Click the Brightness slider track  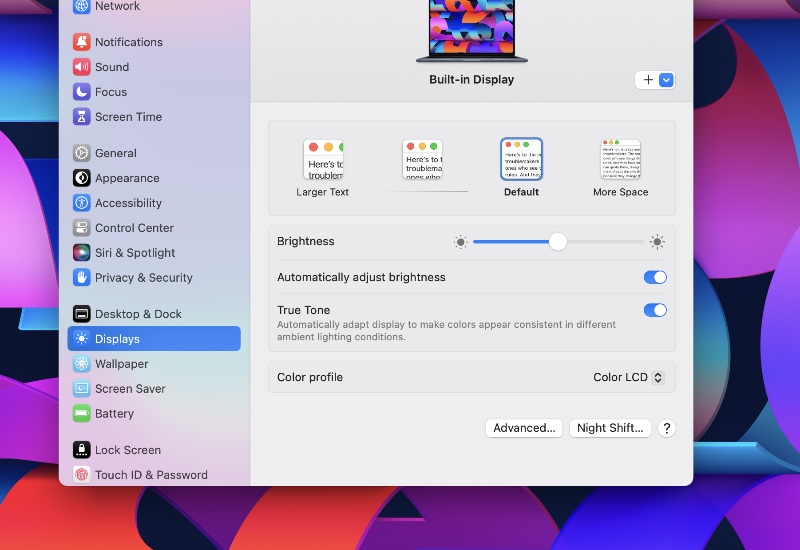coord(600,242)
